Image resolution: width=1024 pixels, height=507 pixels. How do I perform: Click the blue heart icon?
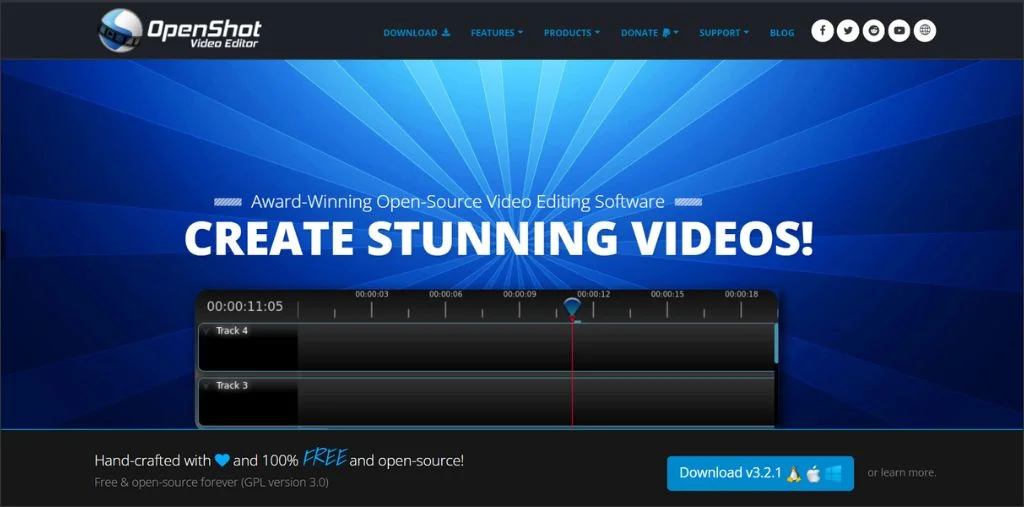(222, 461)
